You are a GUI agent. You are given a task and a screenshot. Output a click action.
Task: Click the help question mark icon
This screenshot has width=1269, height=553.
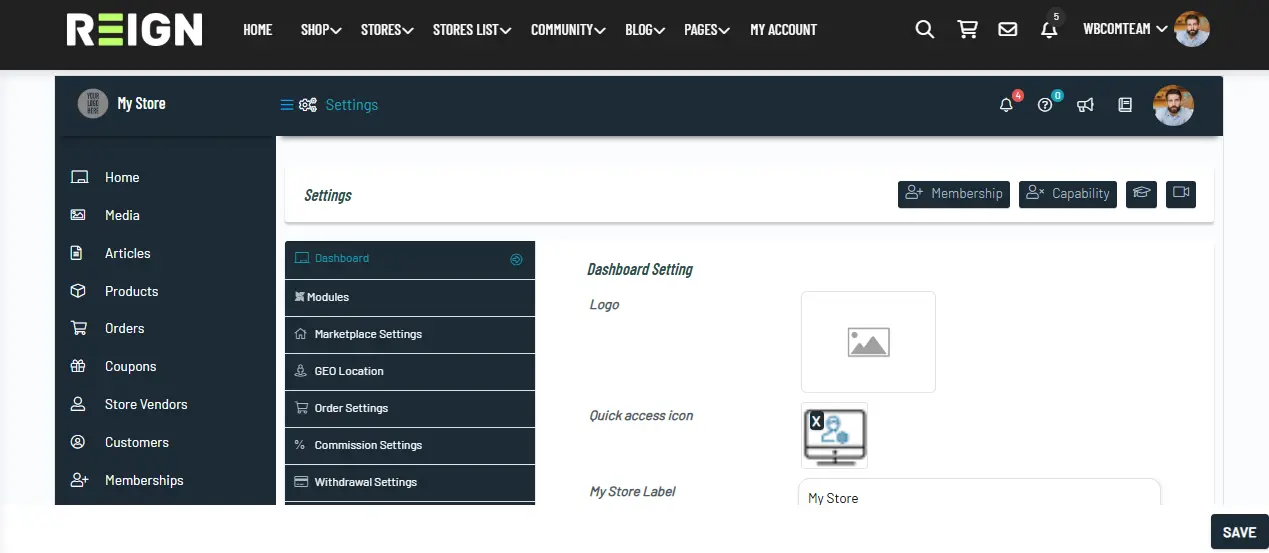[1045, 105]
